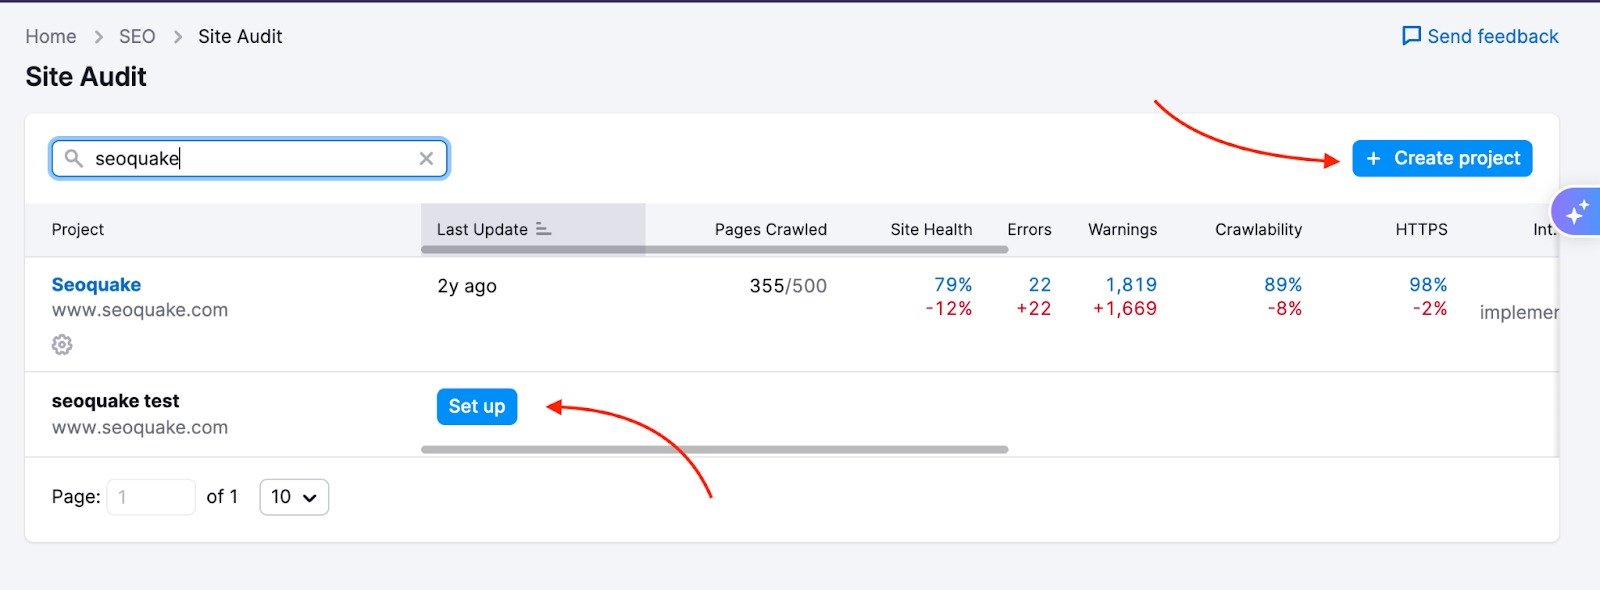Click the 89% Crawlability score
This screenshot has height=590, width=1600.
[1282, 285]
